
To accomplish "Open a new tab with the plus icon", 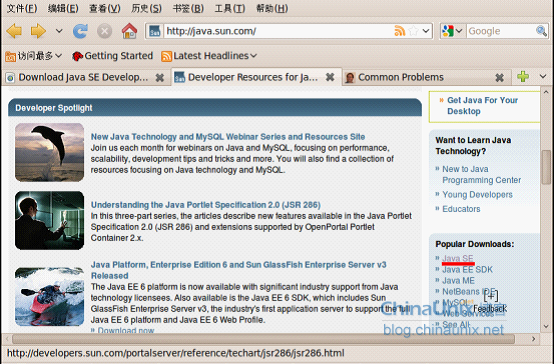I will (523, 76).
